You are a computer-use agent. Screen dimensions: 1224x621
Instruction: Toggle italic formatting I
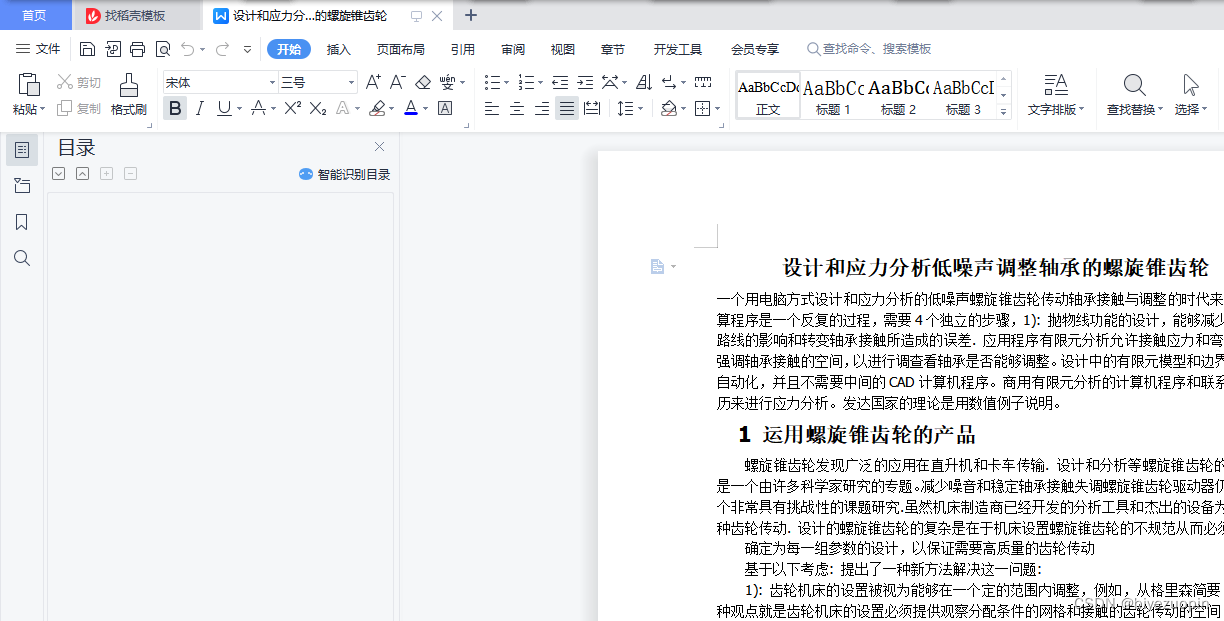pyautogui.click(x=199, y=108)
